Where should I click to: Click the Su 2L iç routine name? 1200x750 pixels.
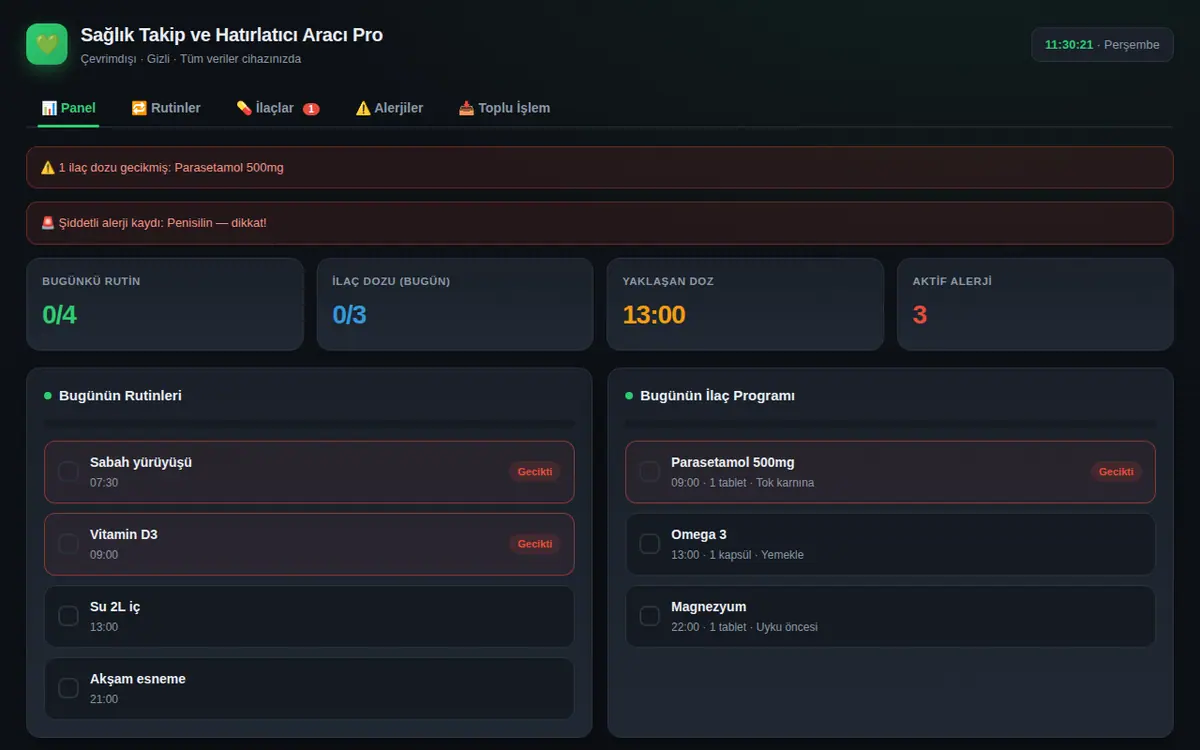(x=115, y=606)
